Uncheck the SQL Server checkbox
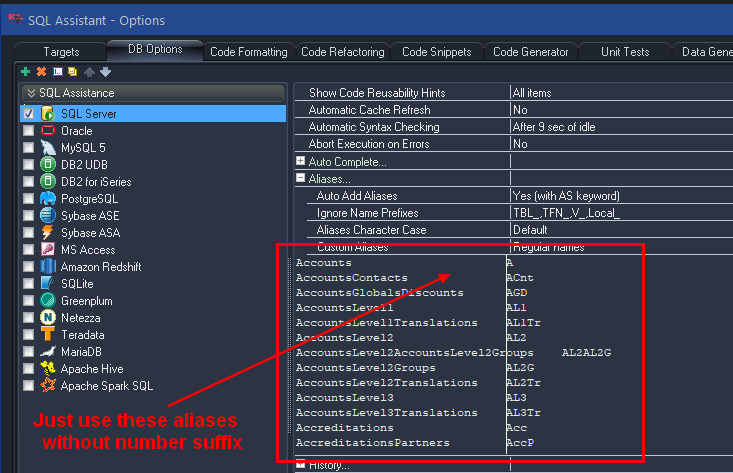The height and width of the screenshot is (473, 733). point(29,114)
